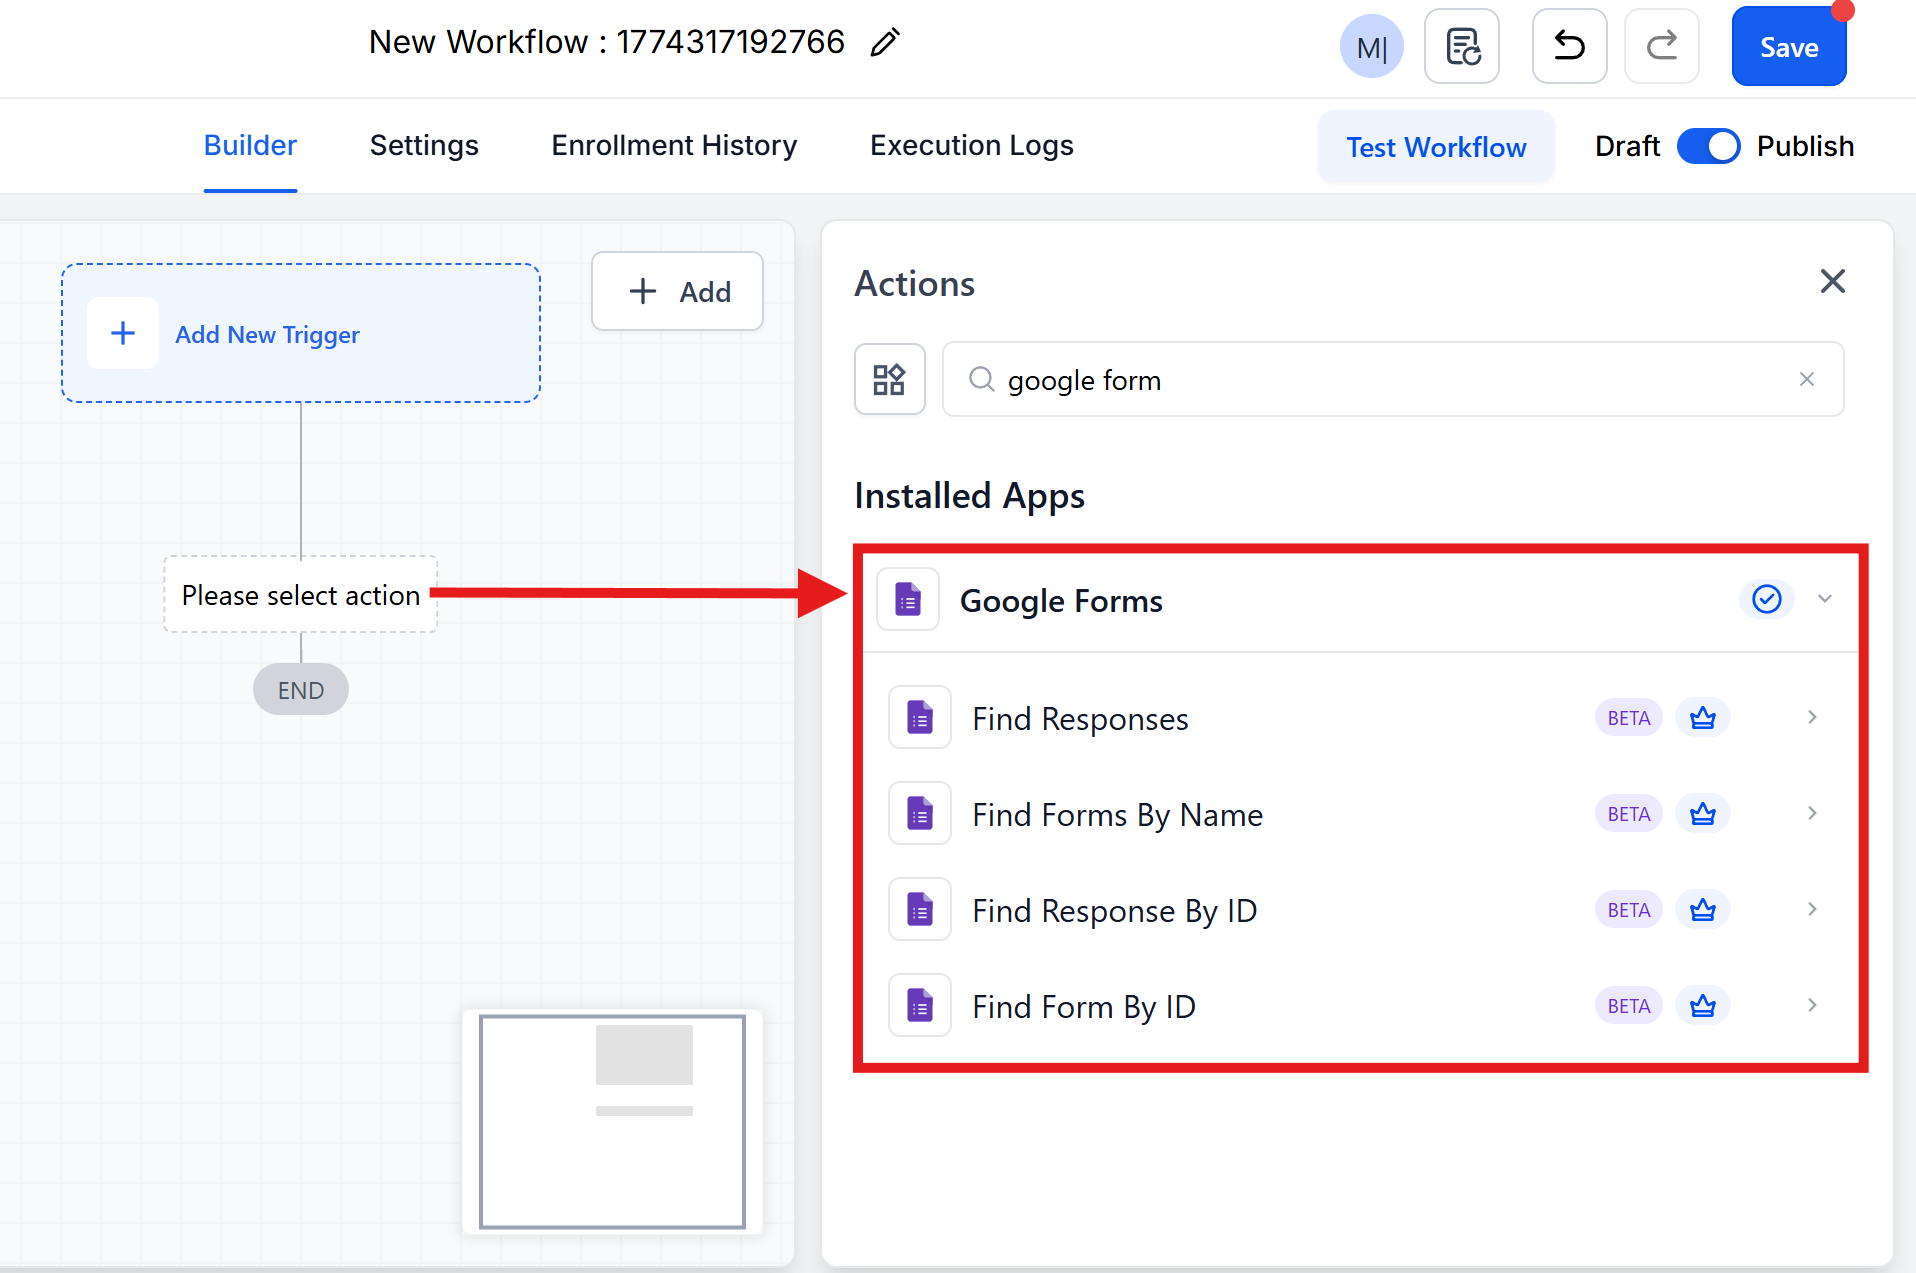Edit the workflow name with pencil icon

(x=885, y=43)
